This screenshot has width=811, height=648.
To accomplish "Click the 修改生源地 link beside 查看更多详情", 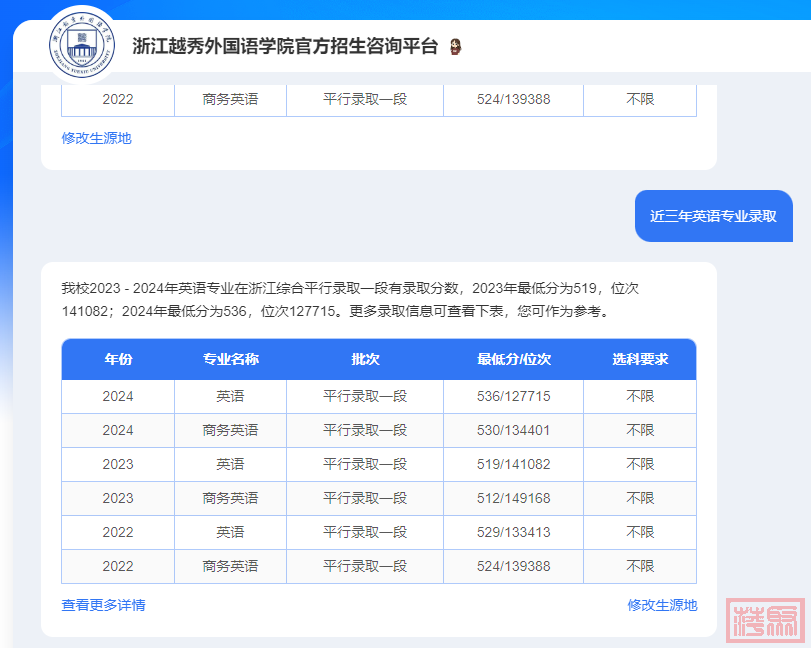I will (x=662, y=605).
